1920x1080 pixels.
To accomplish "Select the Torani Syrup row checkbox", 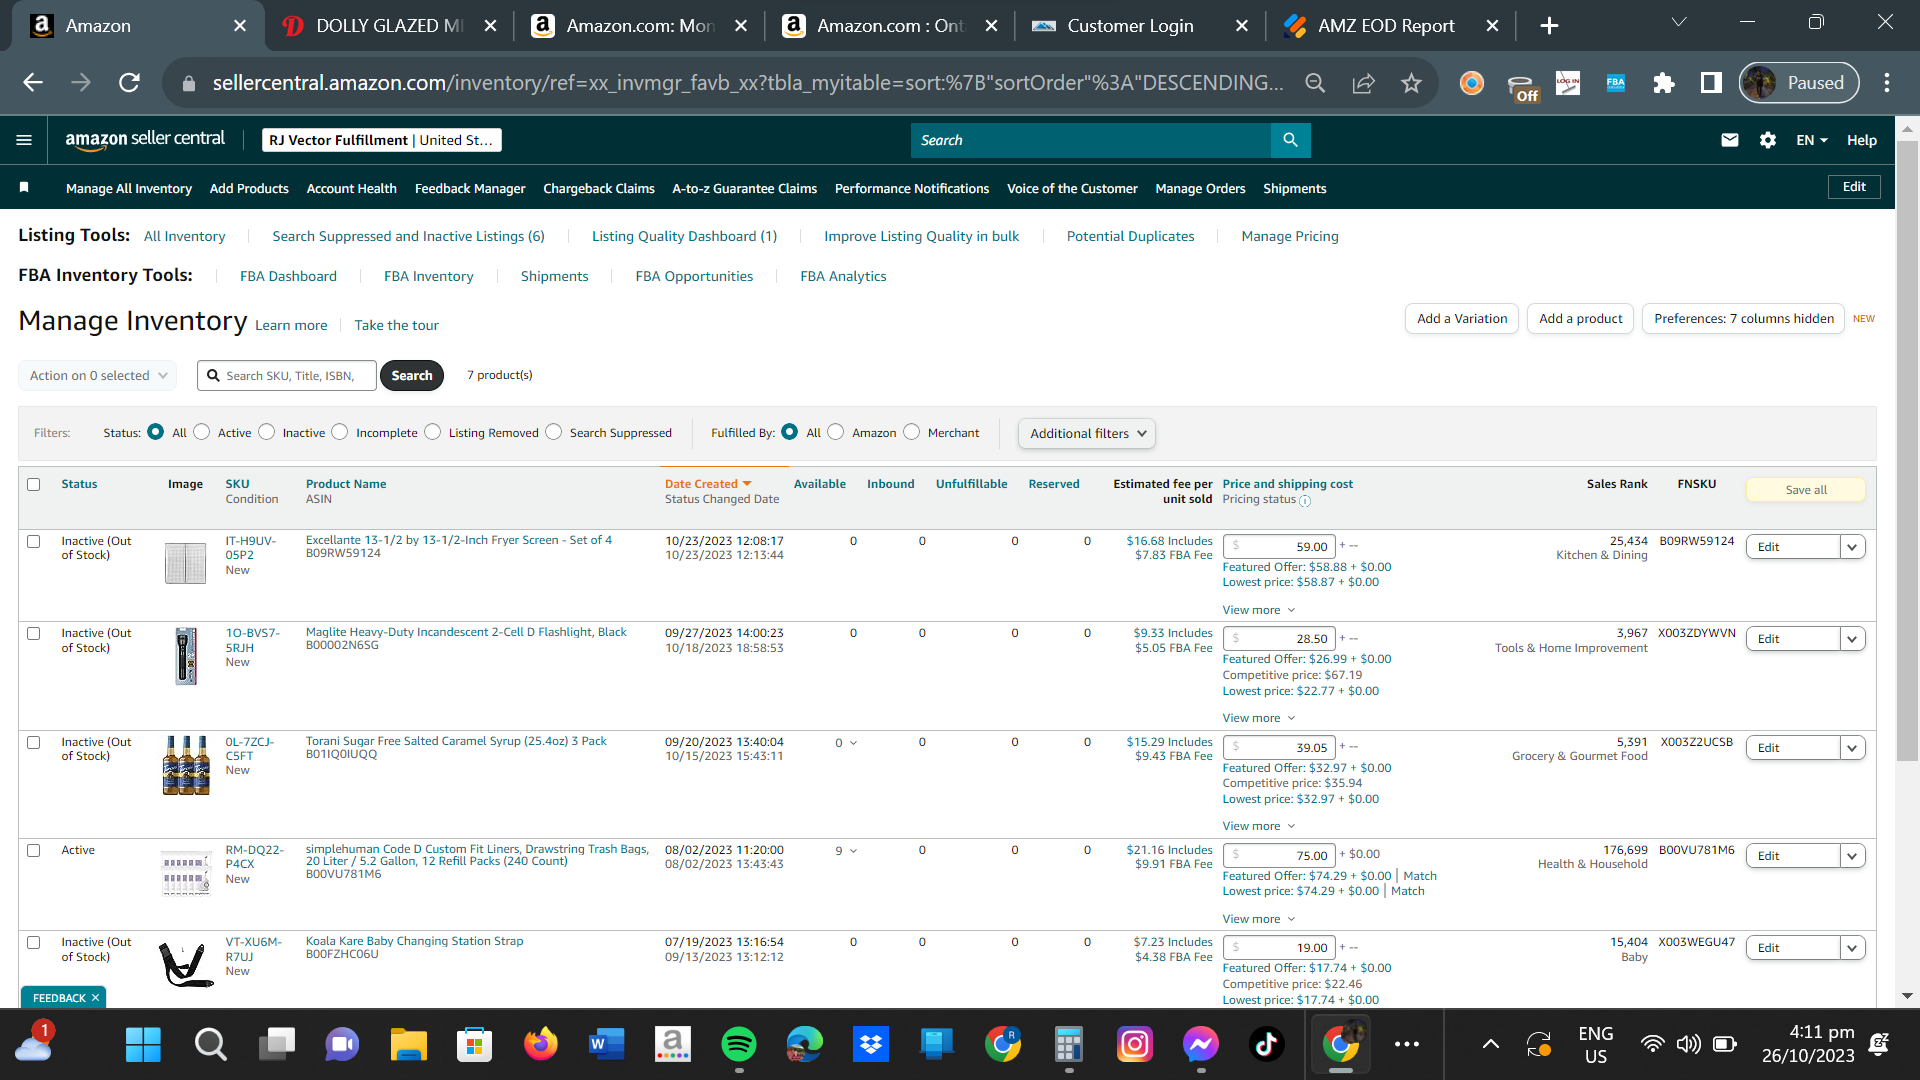I will [34, 742].
